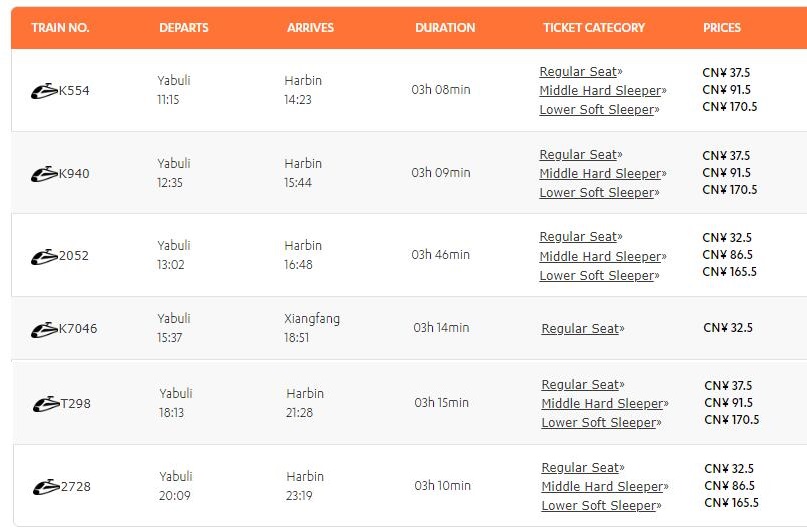Click the train icon next to T298
The image size is (807, 531).
tap(46, 404)
